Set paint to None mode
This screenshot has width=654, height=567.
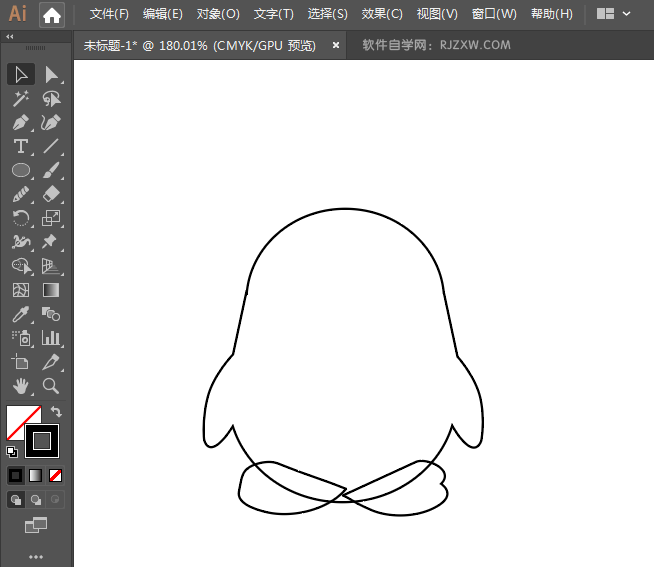(x=56, y=475)
